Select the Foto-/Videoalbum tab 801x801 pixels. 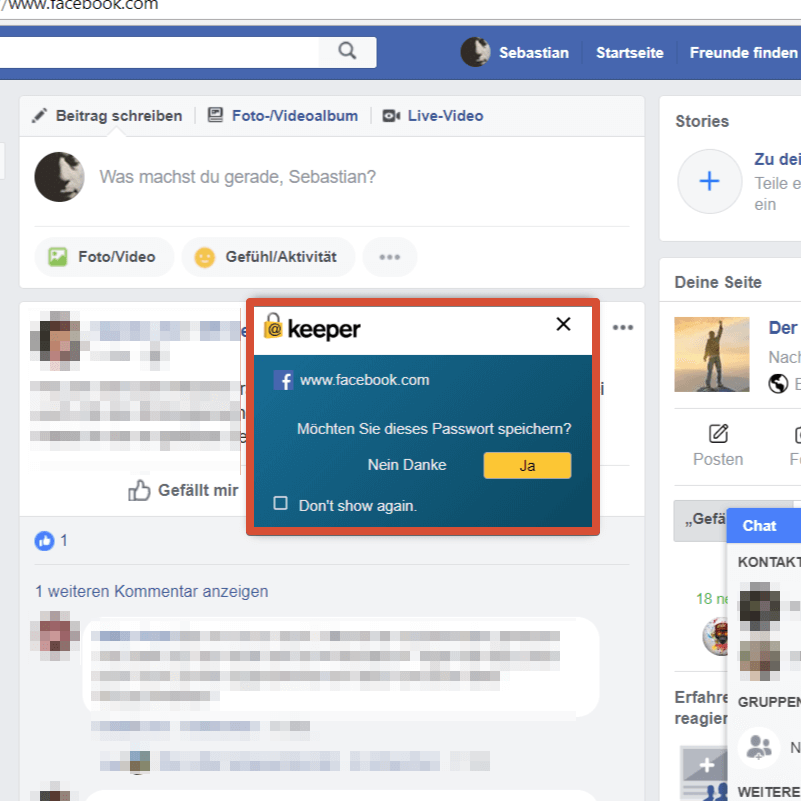(295, 116)
